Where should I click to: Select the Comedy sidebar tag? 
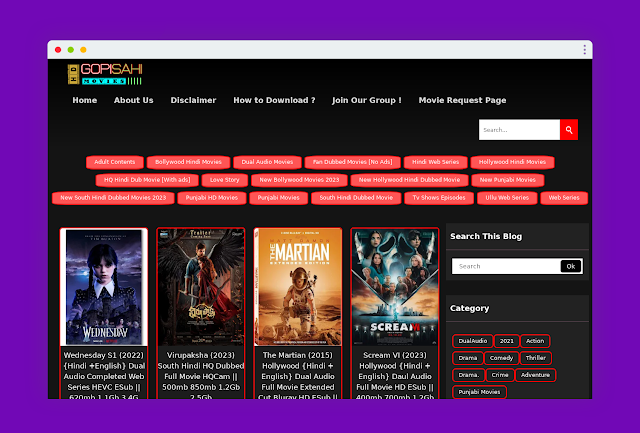coord(501,358)
